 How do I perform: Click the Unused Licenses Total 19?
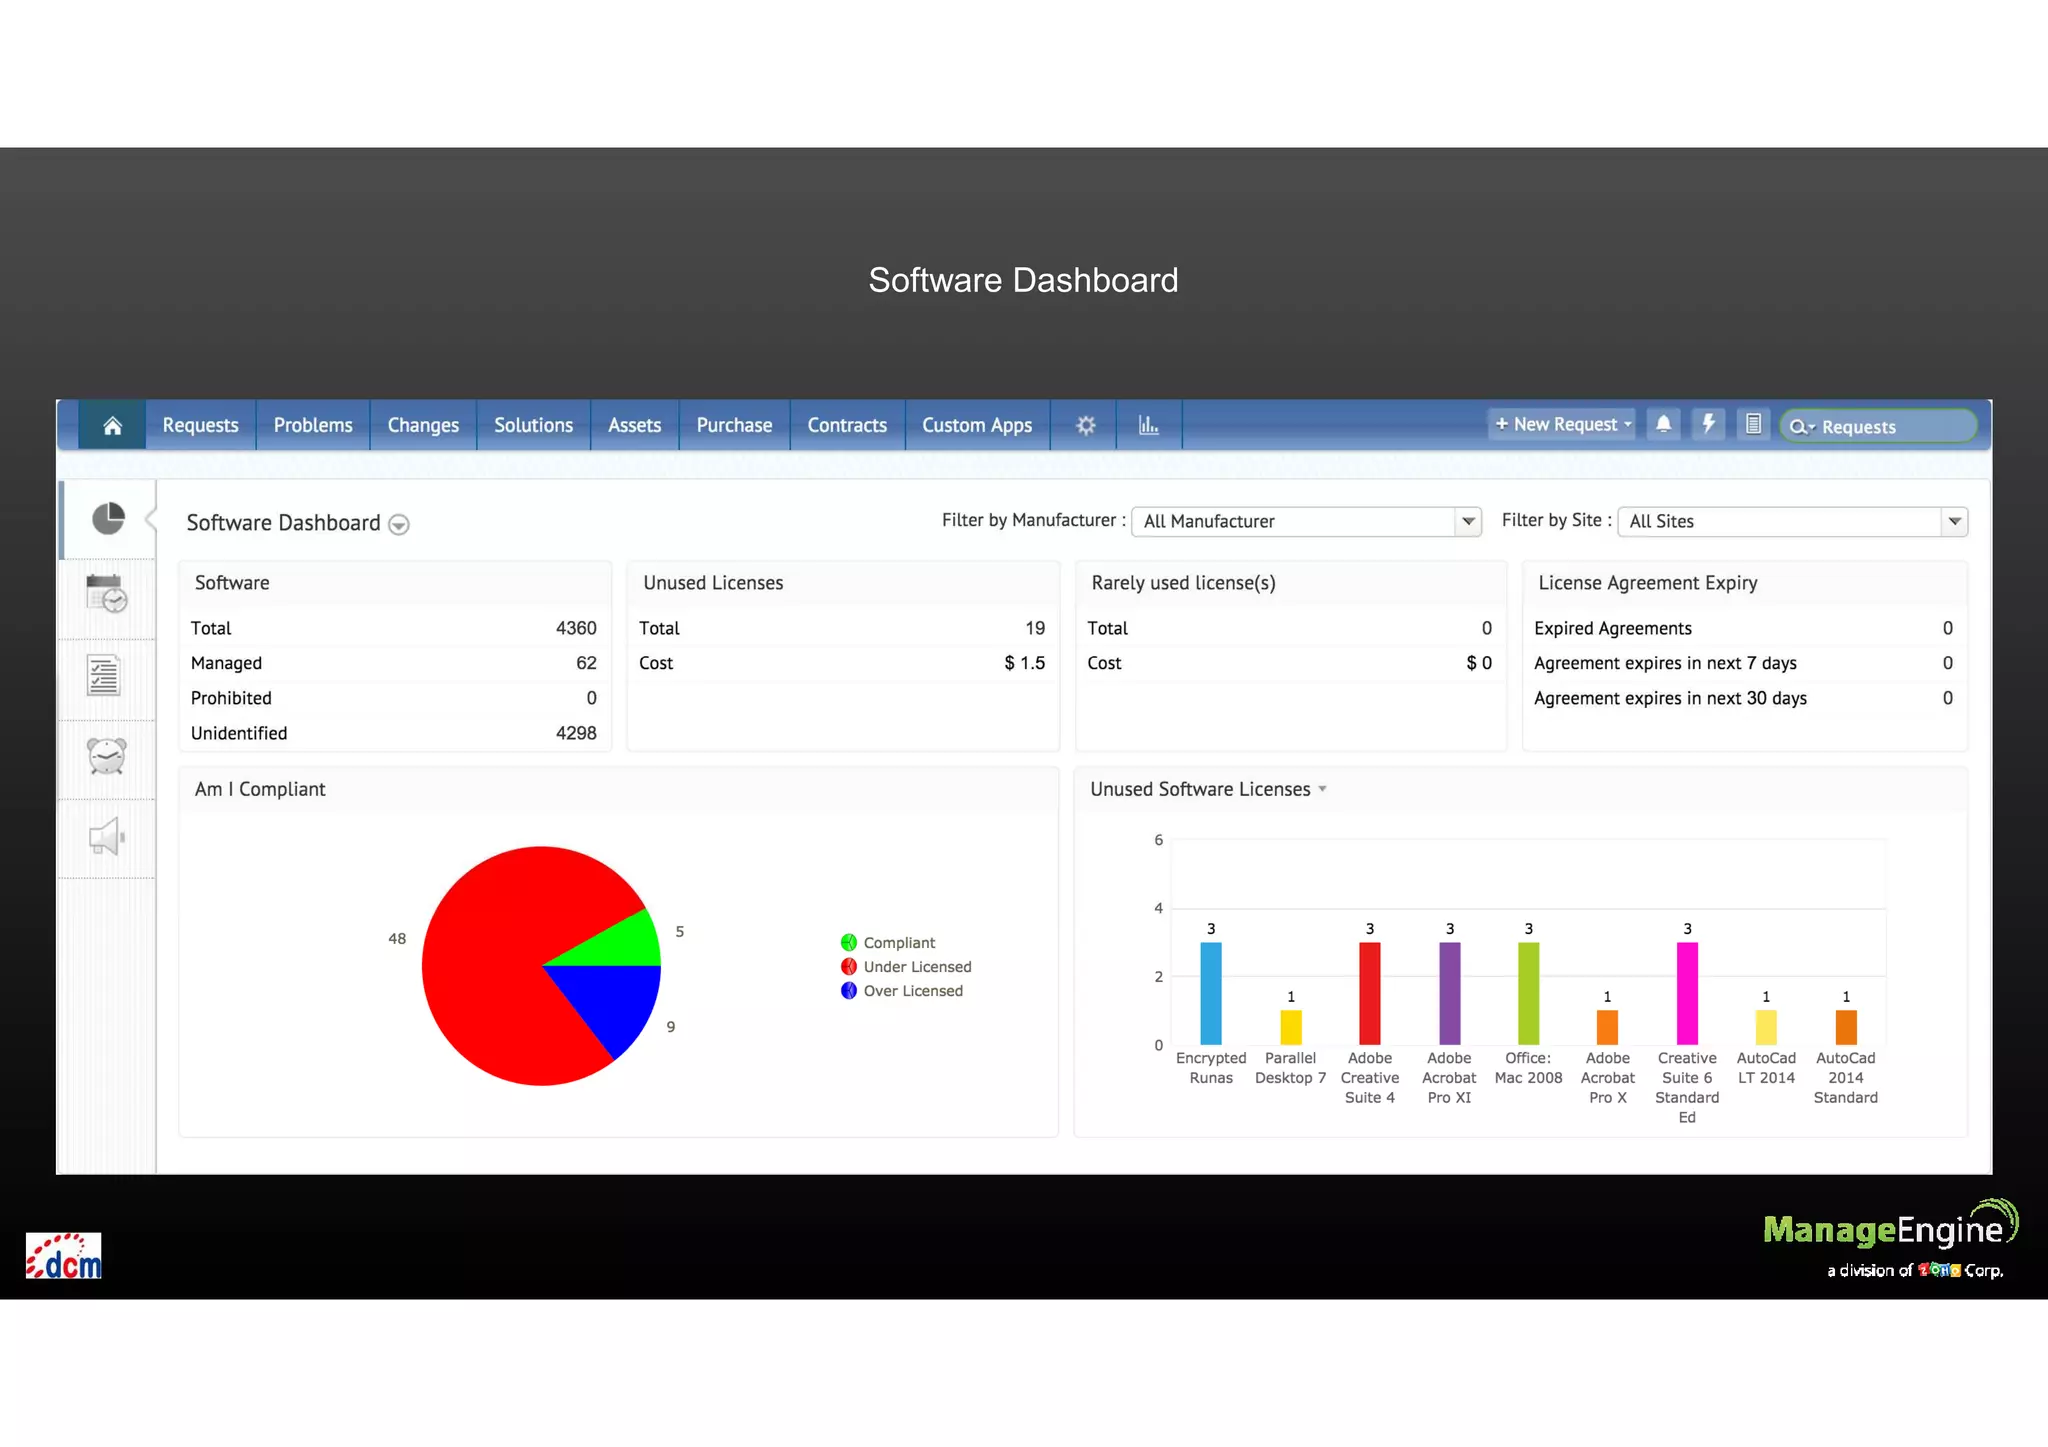coord(1035,629)
